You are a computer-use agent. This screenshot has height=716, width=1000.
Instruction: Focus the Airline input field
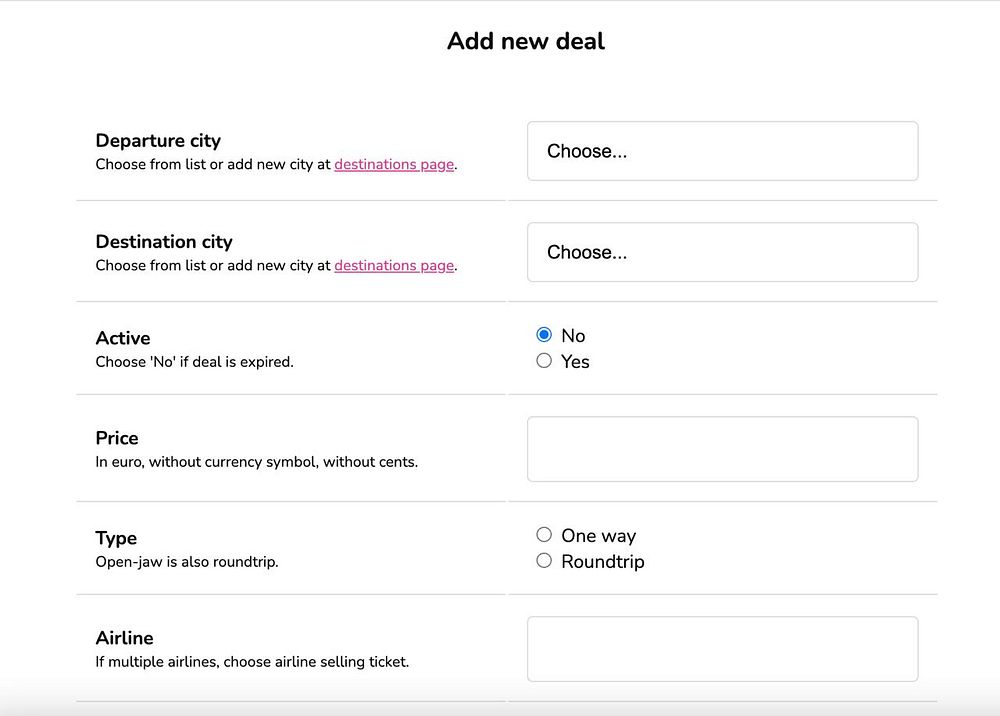(722, 649)
